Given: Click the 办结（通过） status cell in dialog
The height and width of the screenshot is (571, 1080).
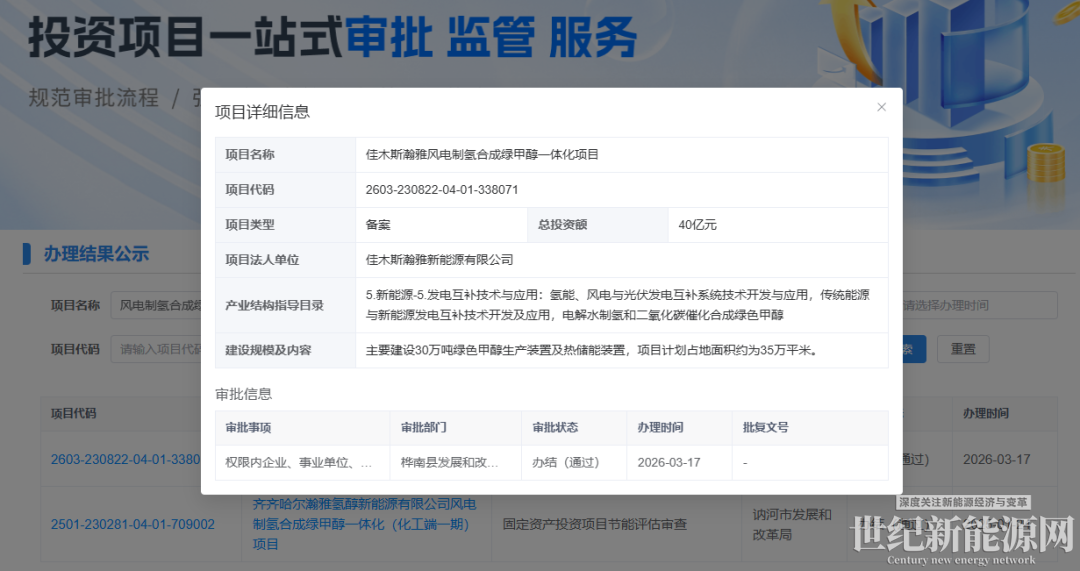Looking at the screenshot, I should pos(565,462).
